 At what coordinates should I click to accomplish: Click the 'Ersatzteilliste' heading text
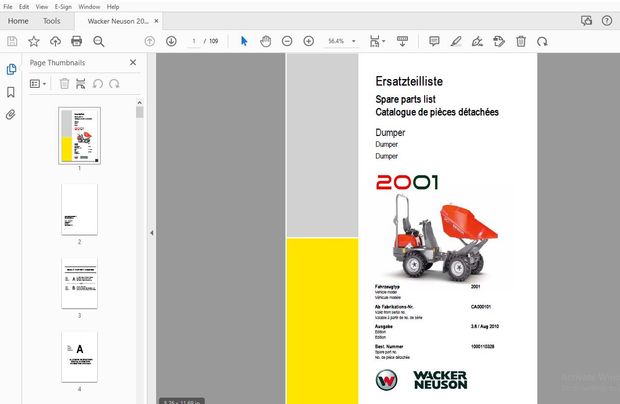[x=409, y=81]
